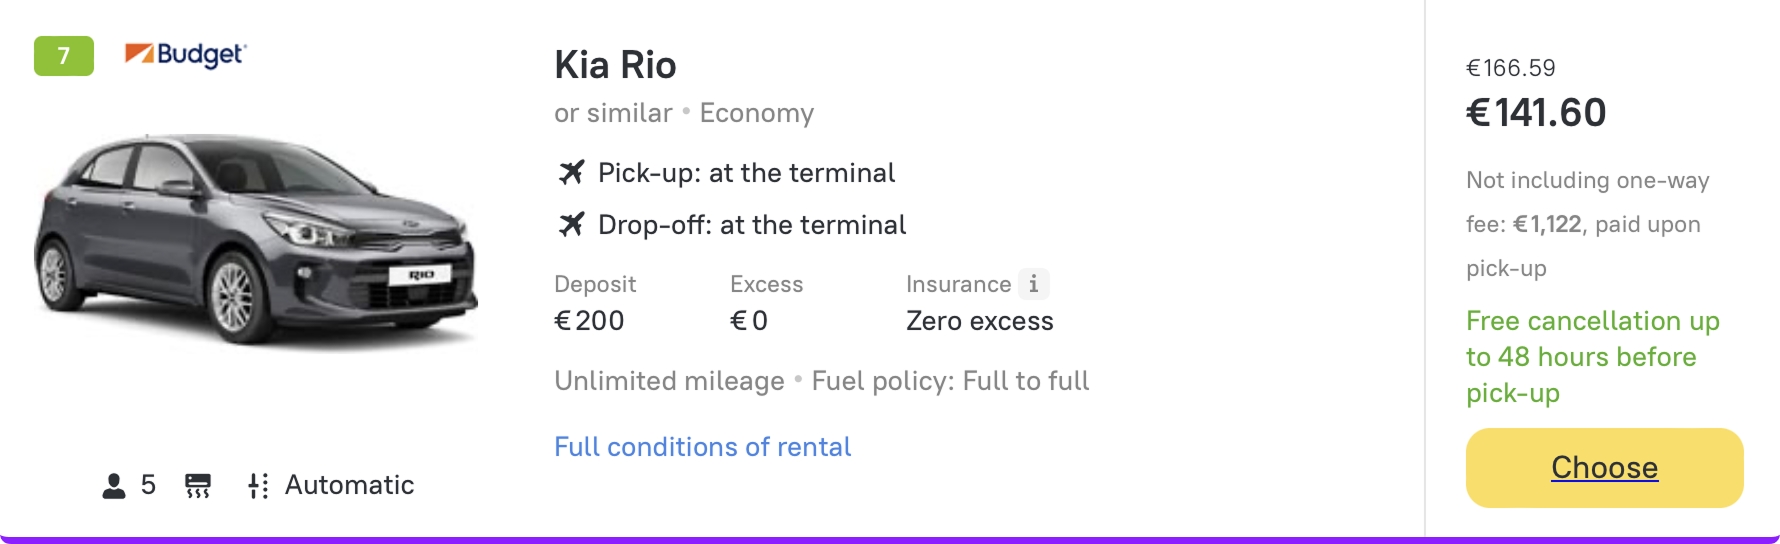Click the one-way fee €1,122 notice
This screenshot has height=544, width=1780.
coord(1587,224)
